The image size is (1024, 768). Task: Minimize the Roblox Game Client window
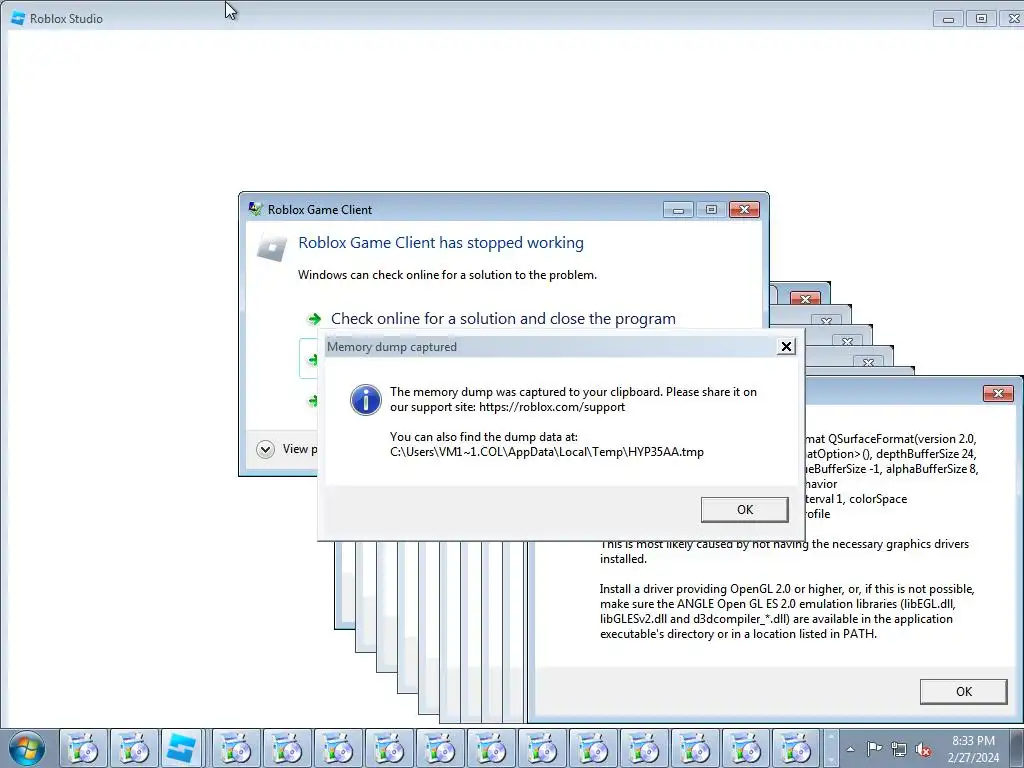678,210
